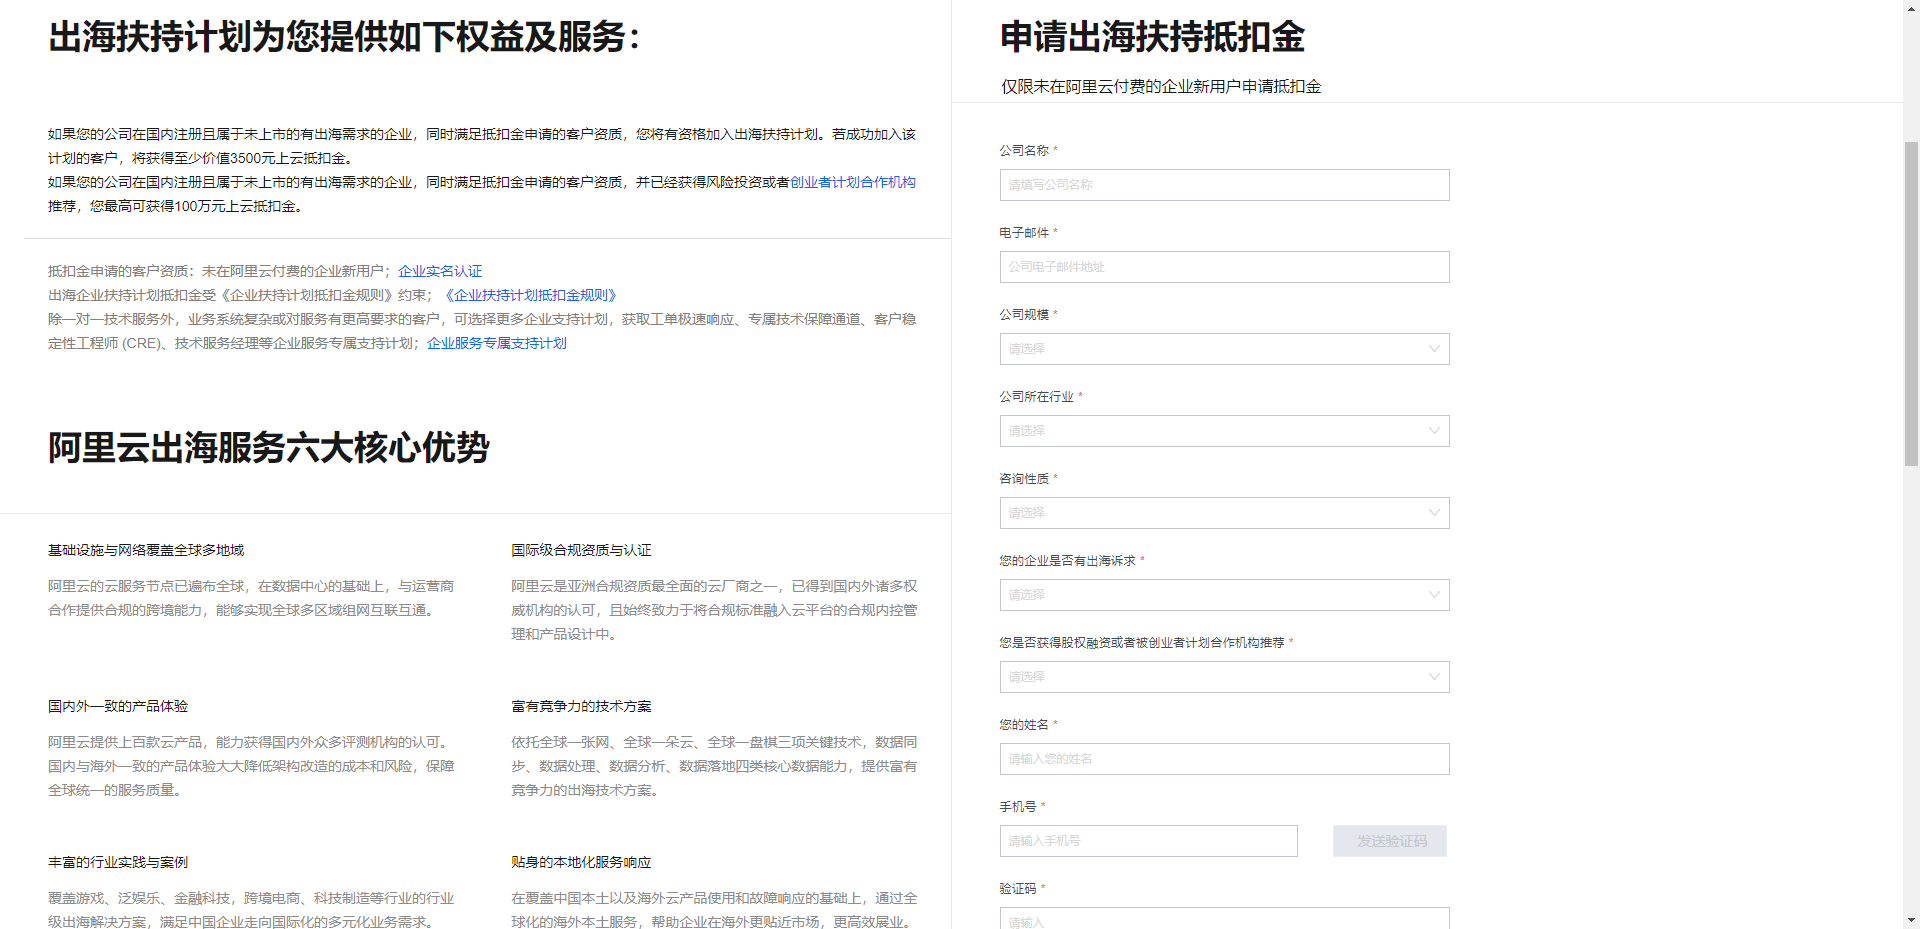This screenshot has height=929, width=1920.
Task: Open the 公司规模 dropdown
Action: click(x=1224, y=349)
